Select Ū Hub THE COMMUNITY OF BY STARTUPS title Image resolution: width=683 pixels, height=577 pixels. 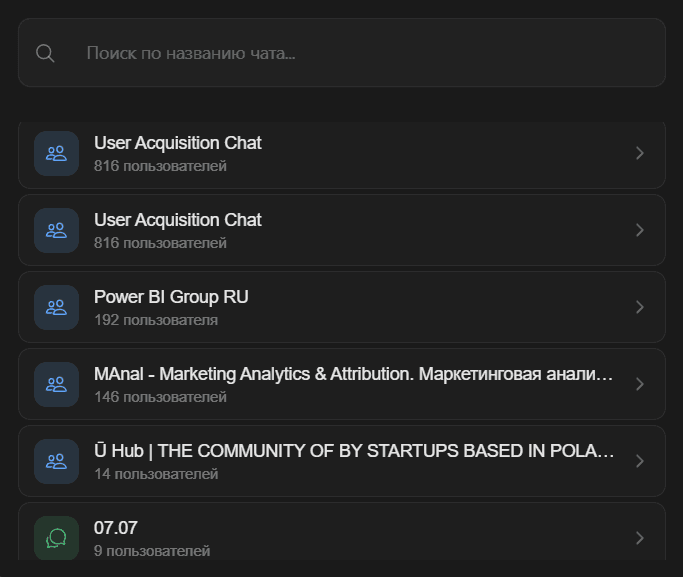coord(354,451)
